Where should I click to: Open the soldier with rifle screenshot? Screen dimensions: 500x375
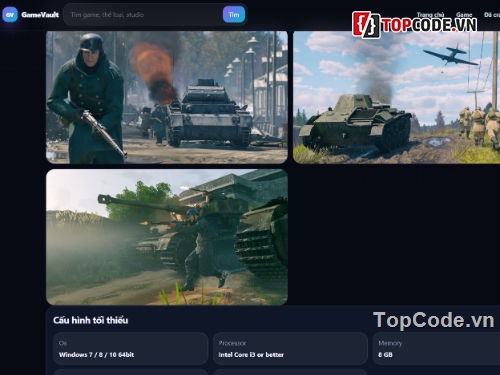coord(167,97)
